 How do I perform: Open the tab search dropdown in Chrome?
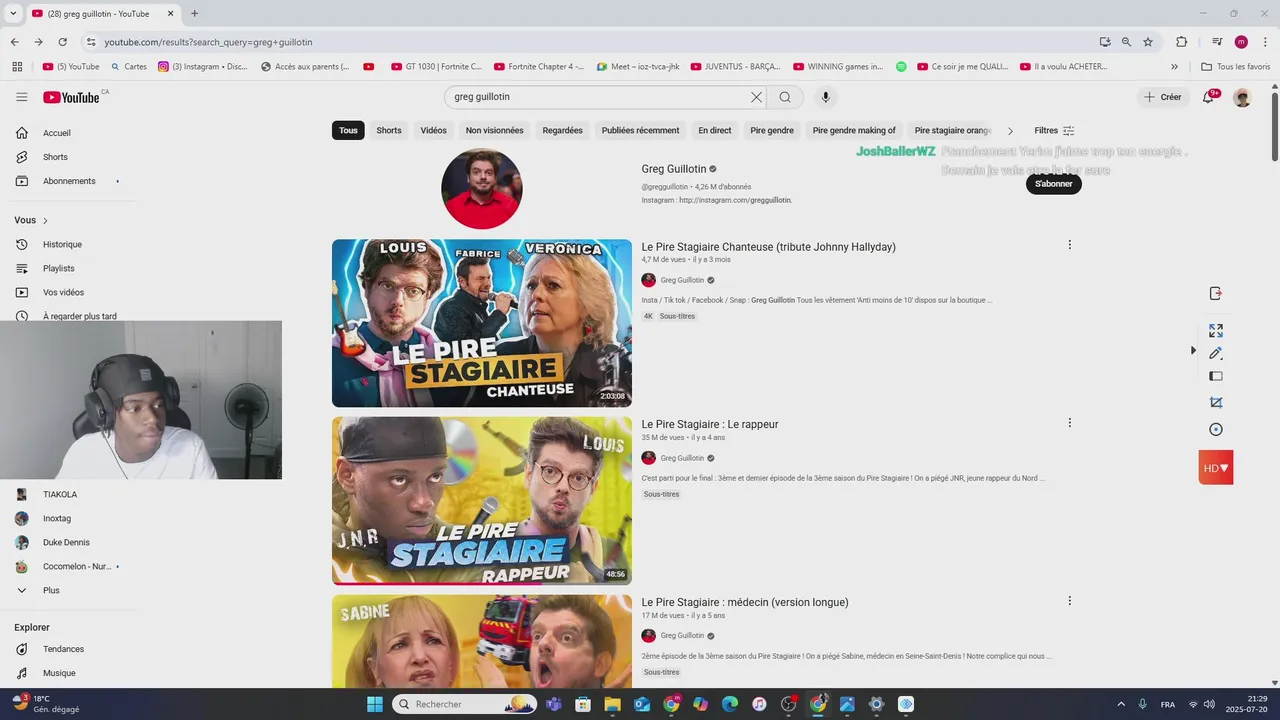point(13,13)
